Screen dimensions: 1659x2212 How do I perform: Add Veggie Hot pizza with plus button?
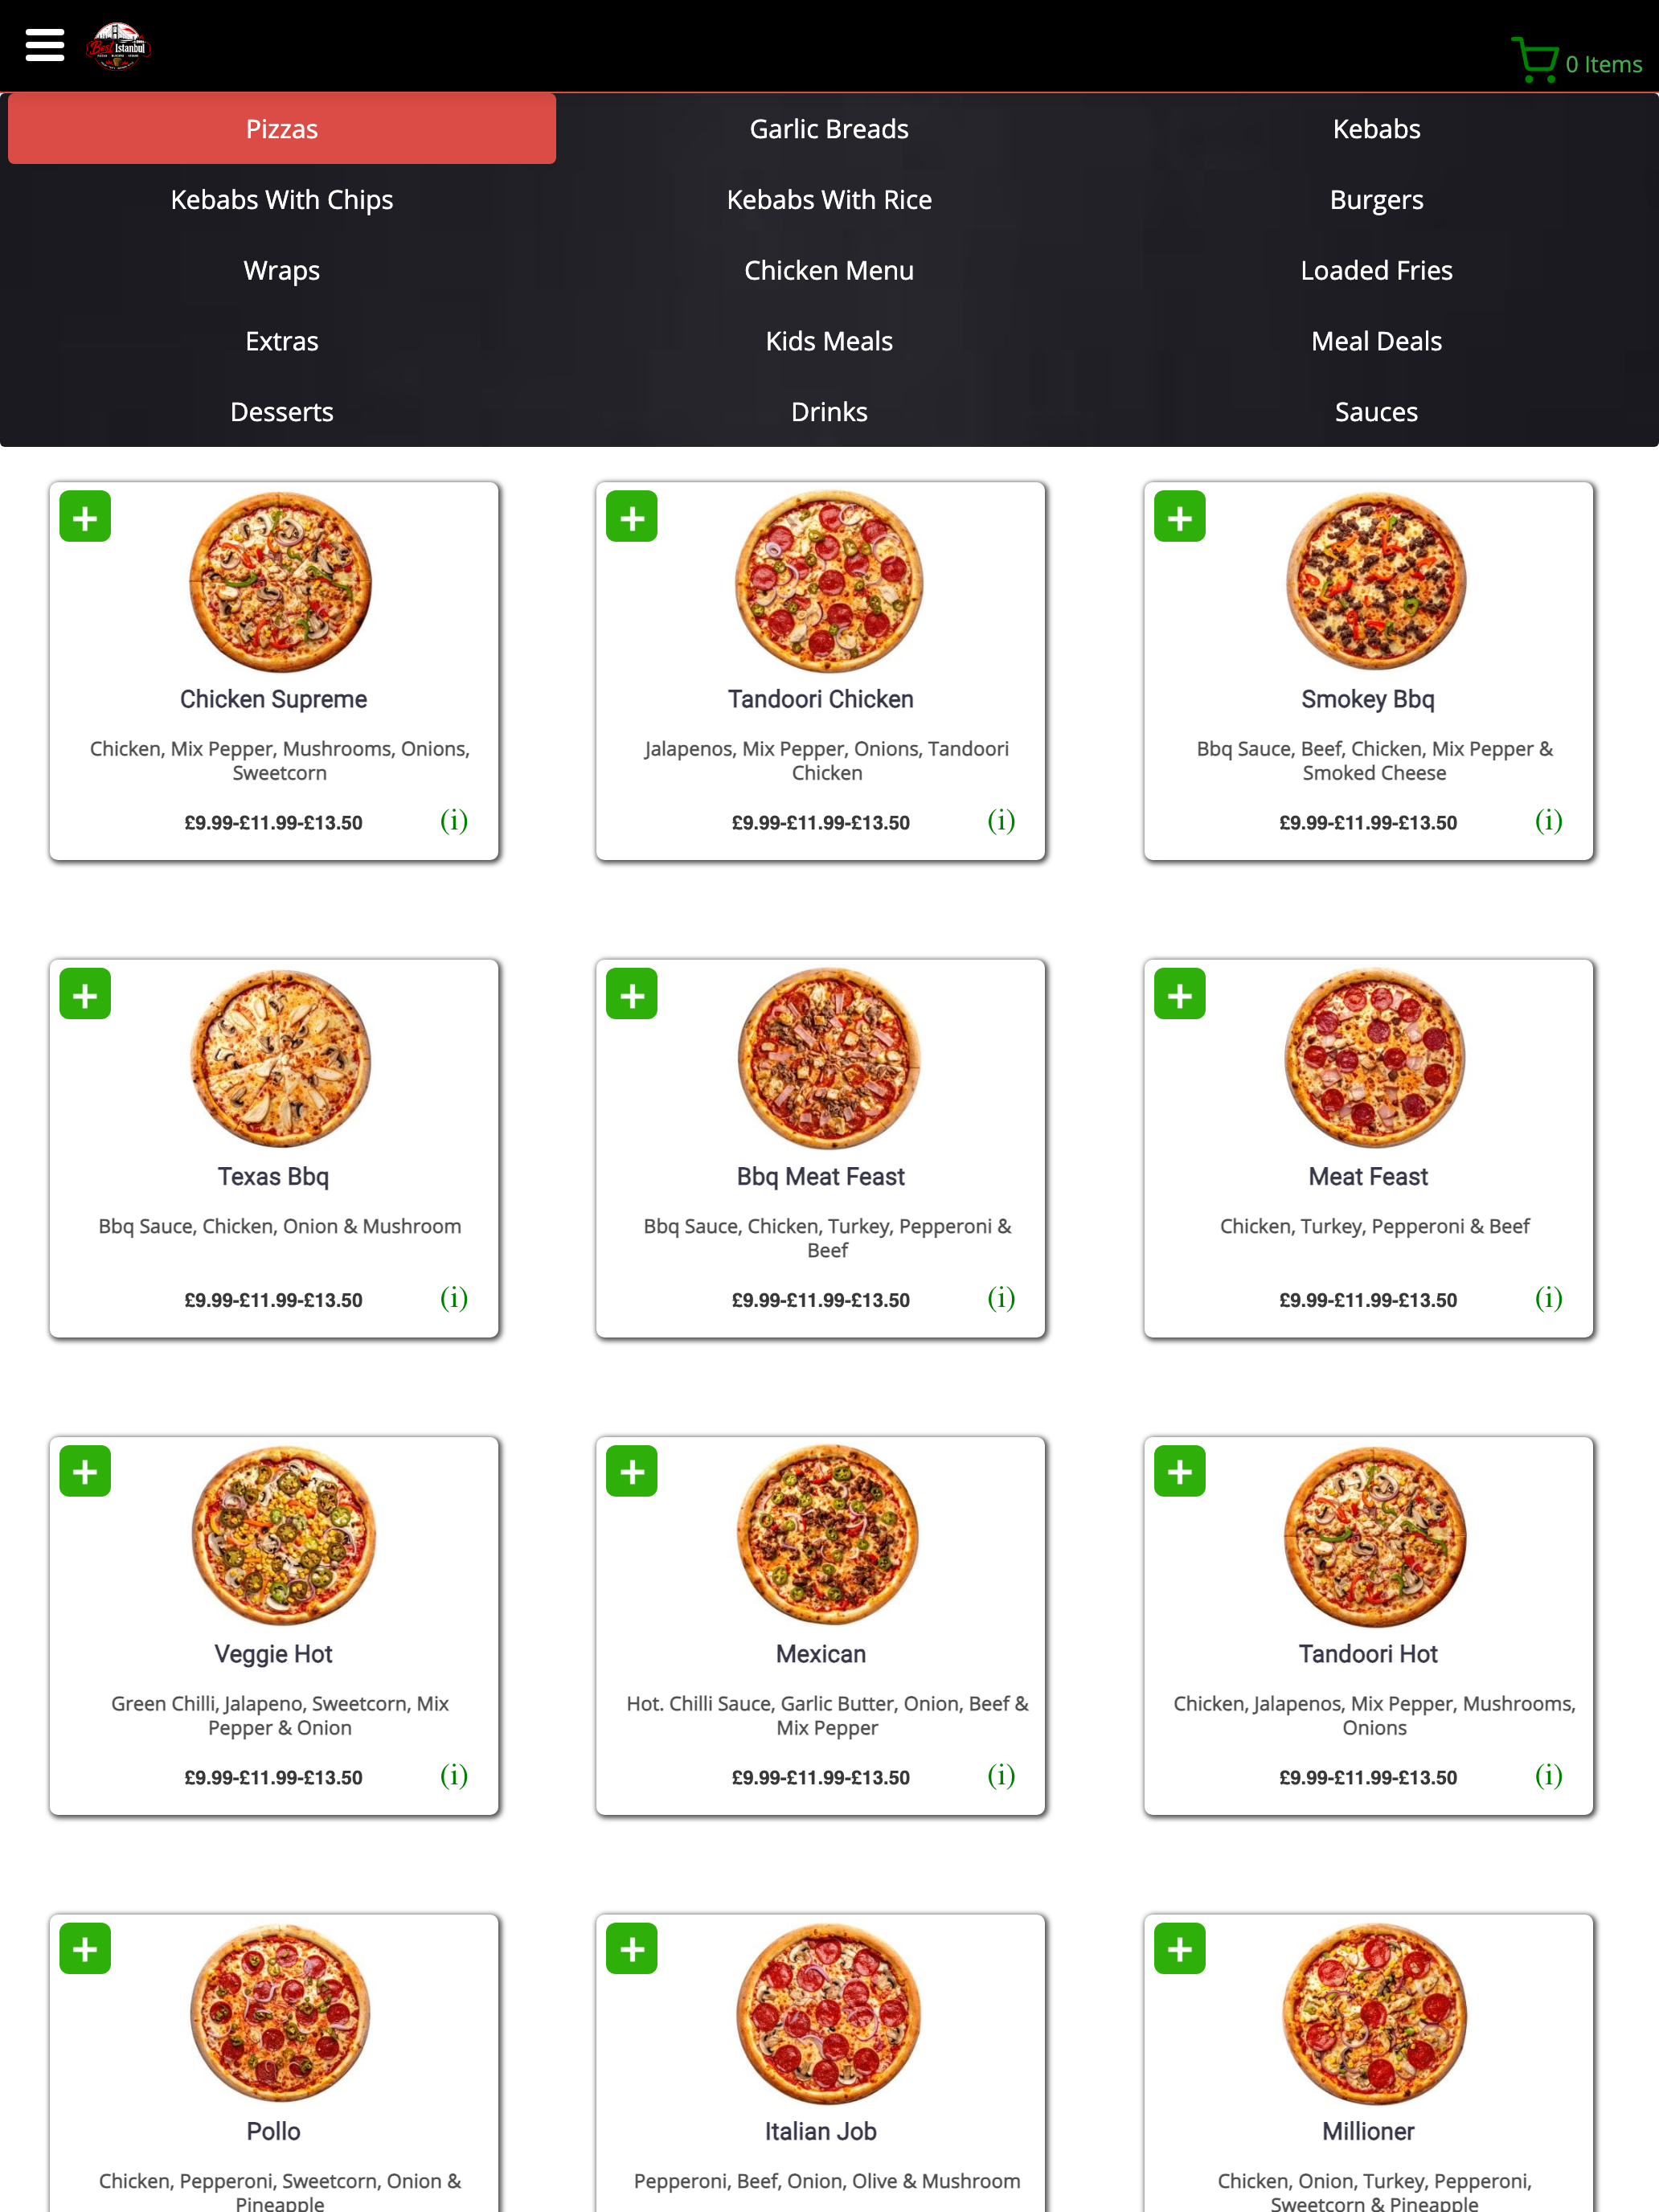[85, 1471]
